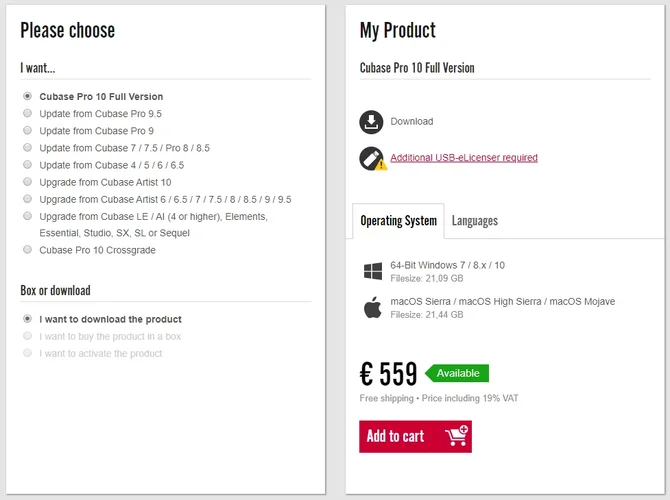The width and height of the screenshot is (670, 500).
Task: Select Cubase Pro 10 Full Version option
Action: click(27, 97)
